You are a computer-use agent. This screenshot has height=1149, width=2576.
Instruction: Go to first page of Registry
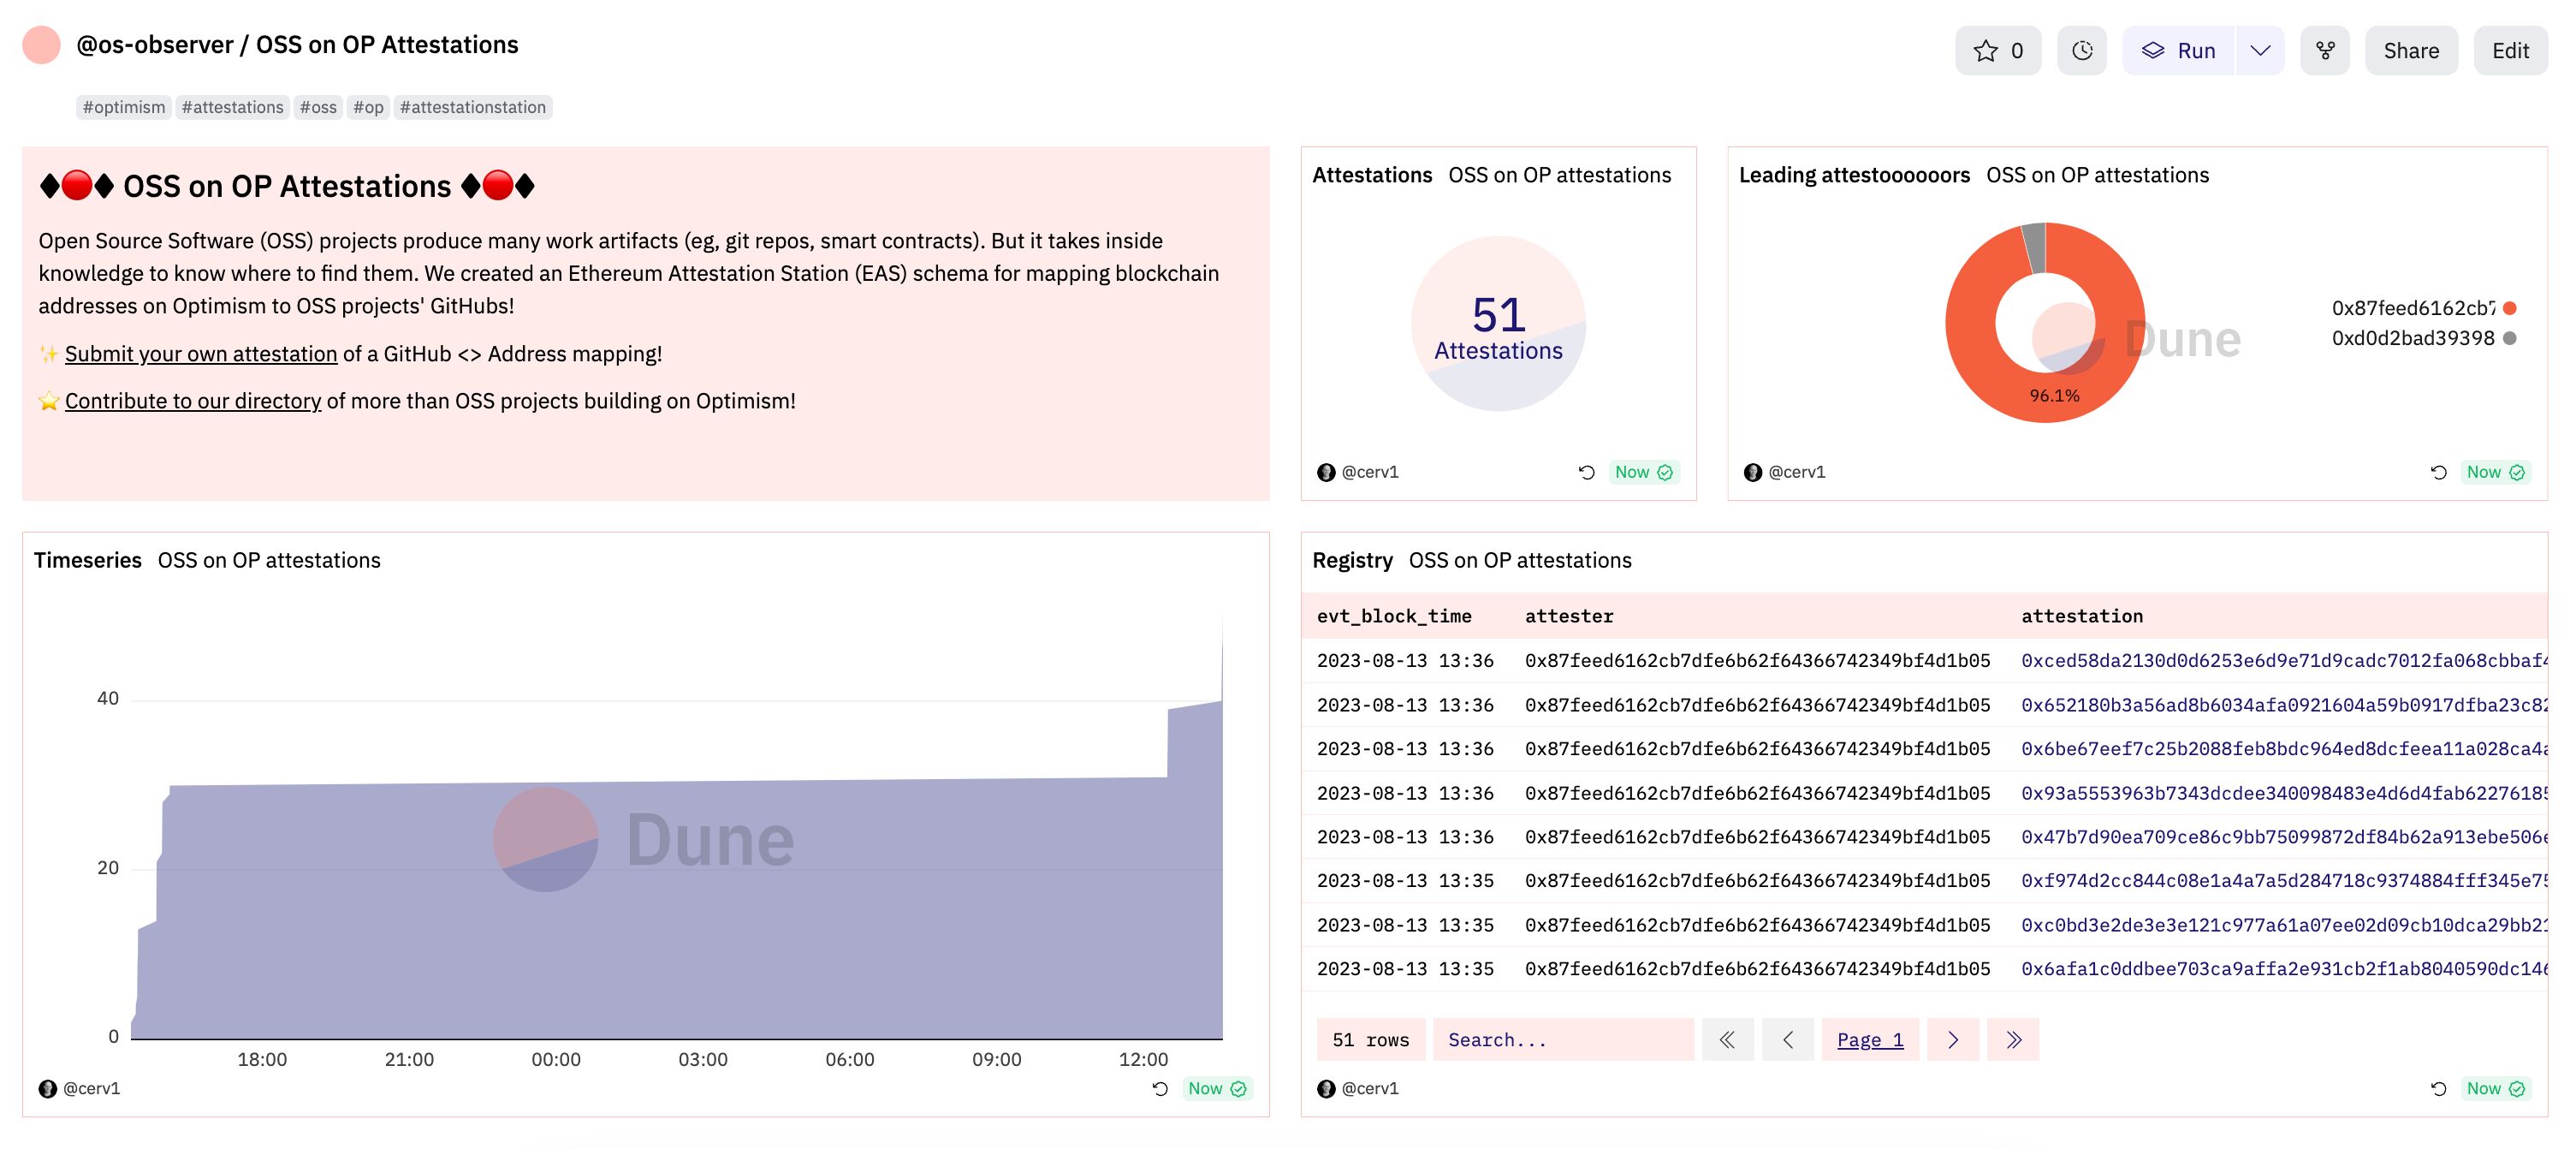tap(1728, 1040)
